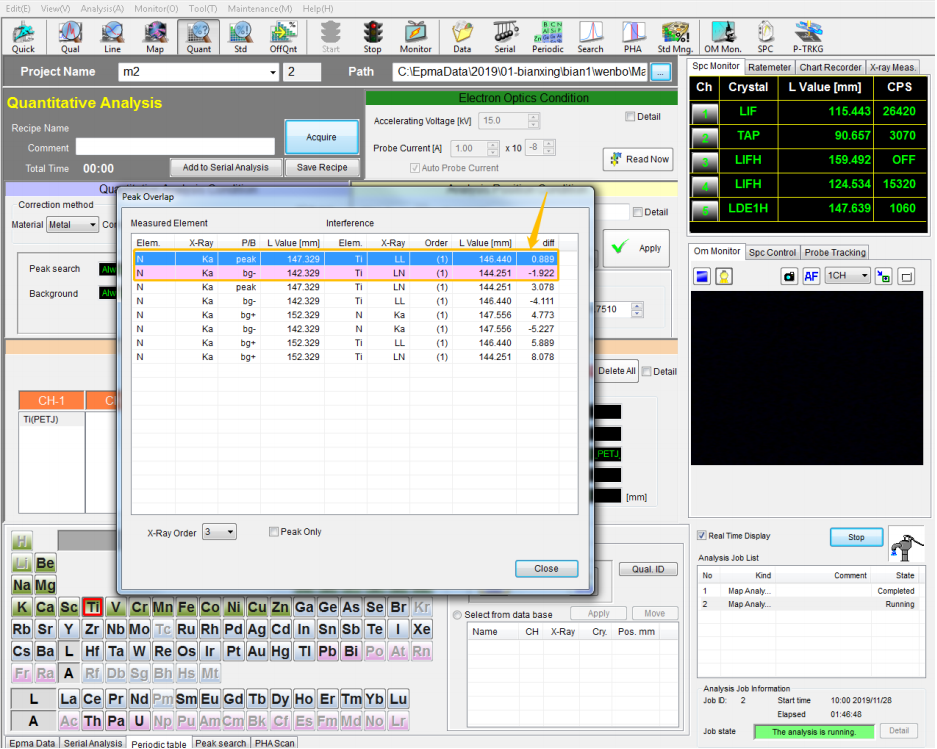Viewport: 937px width, 749px height.
Task: Check Detail in Electron Optics Condition
Action: click(630, 117)
